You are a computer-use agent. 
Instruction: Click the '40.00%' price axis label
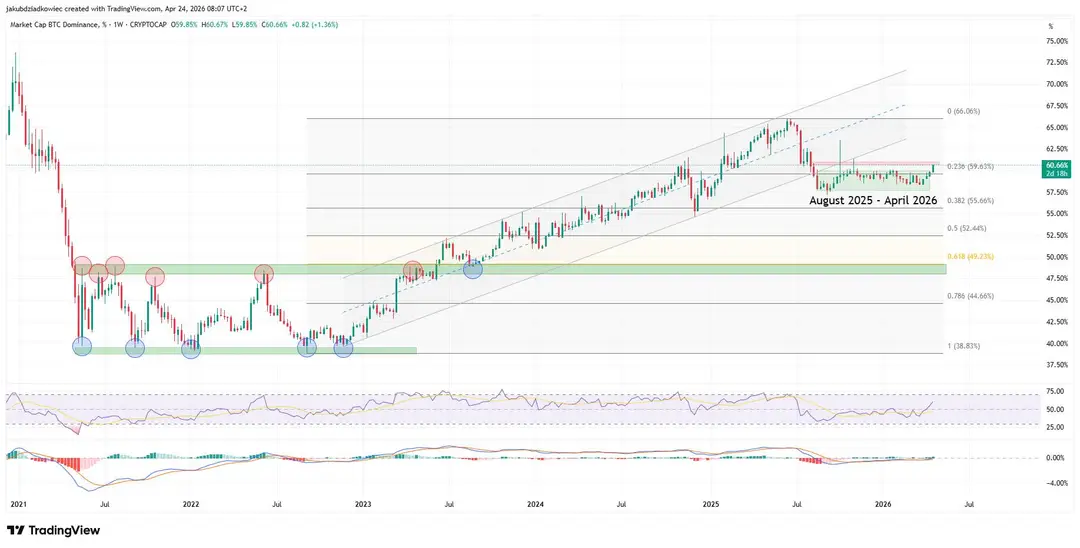click(x=1057, y=344)
